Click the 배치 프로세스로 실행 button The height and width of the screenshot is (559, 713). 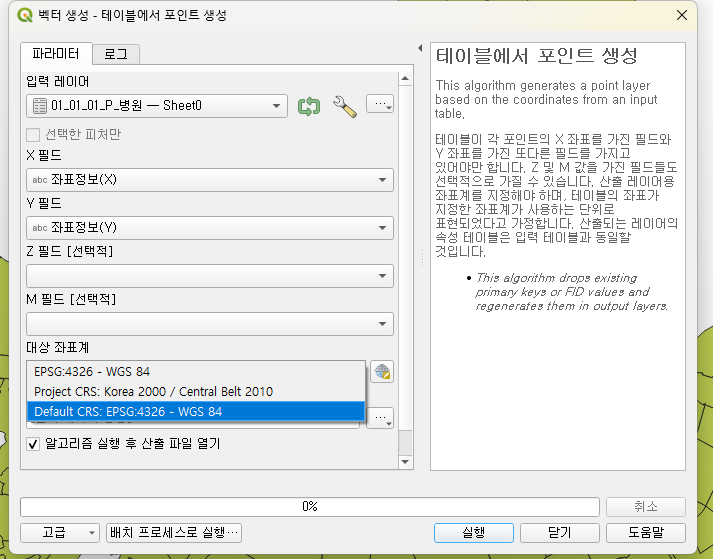coord(174,533)
